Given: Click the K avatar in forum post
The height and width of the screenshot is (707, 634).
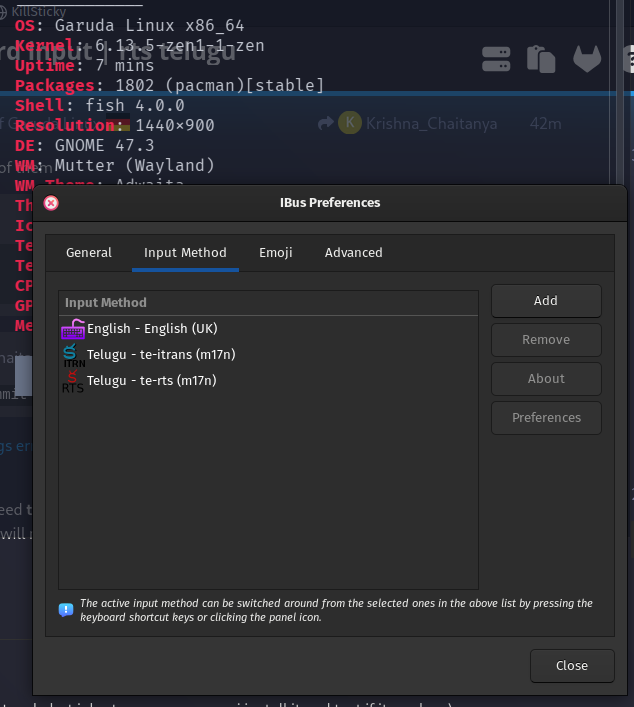Looking at the screenshot, I should 350,123.
